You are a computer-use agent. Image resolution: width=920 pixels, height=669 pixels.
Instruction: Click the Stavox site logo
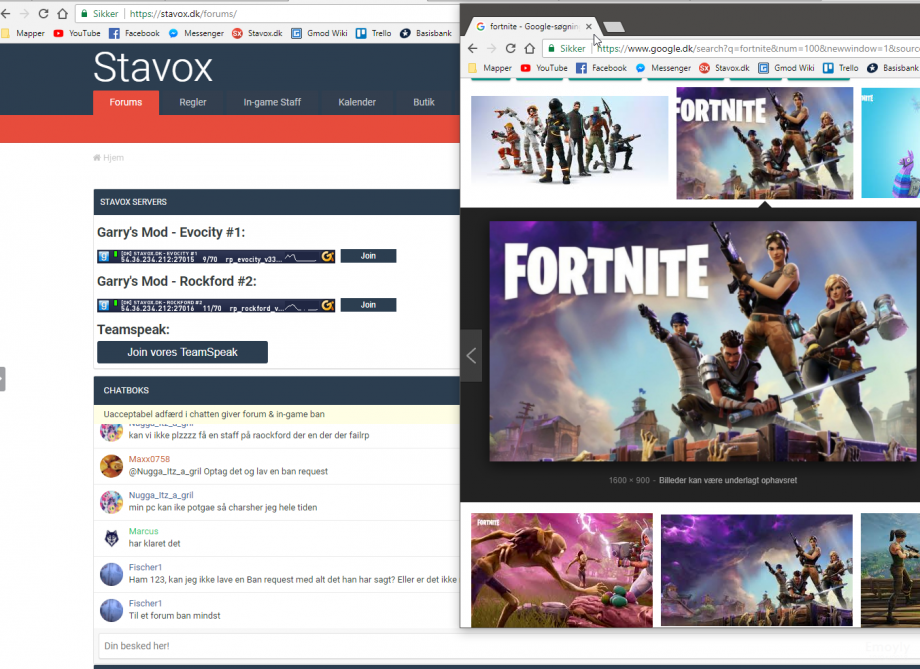tap(153, 67)
